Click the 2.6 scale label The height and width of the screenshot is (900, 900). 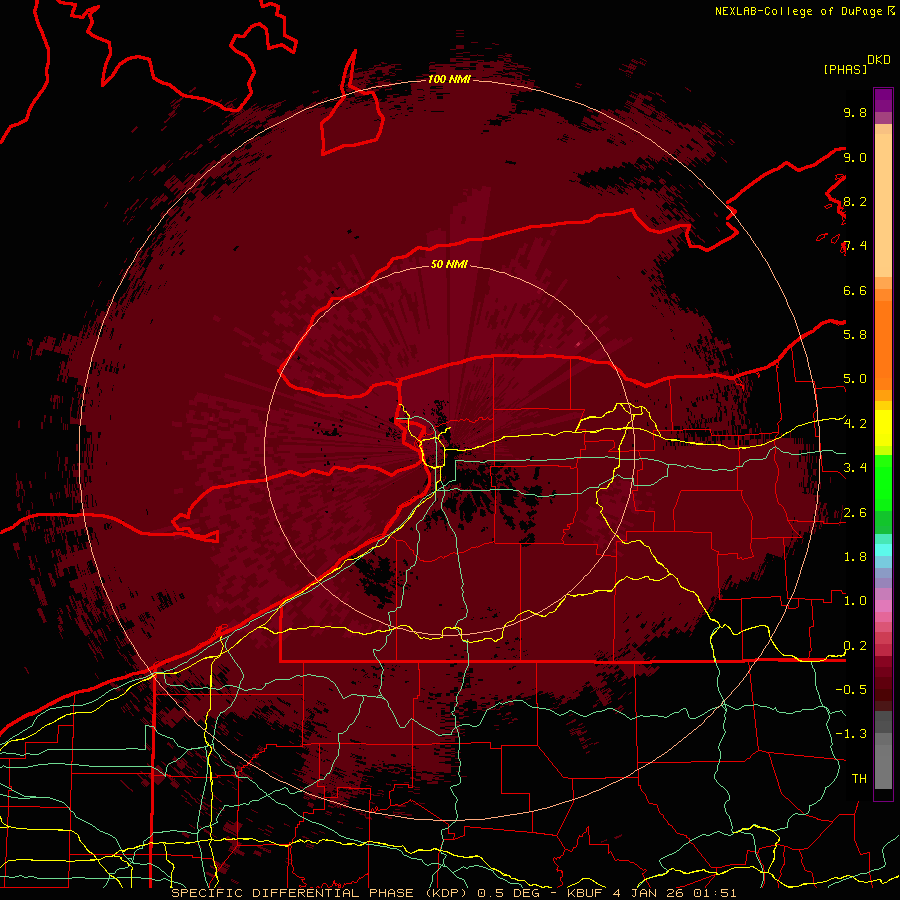point(855,513)
